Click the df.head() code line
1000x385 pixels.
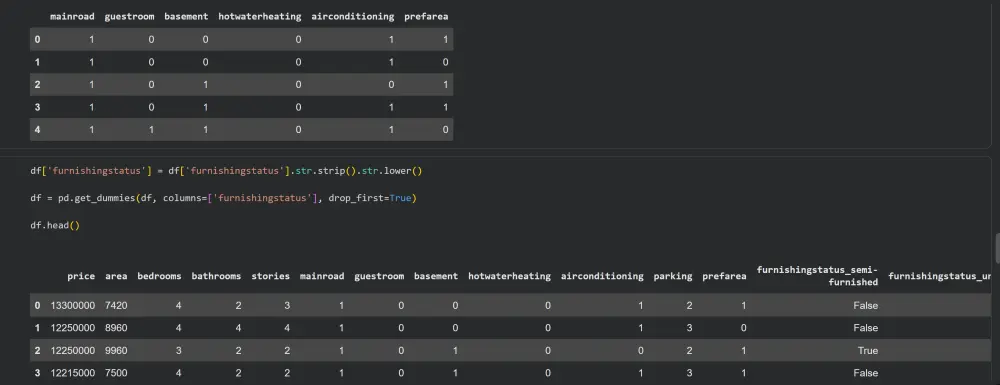point(55,226)
